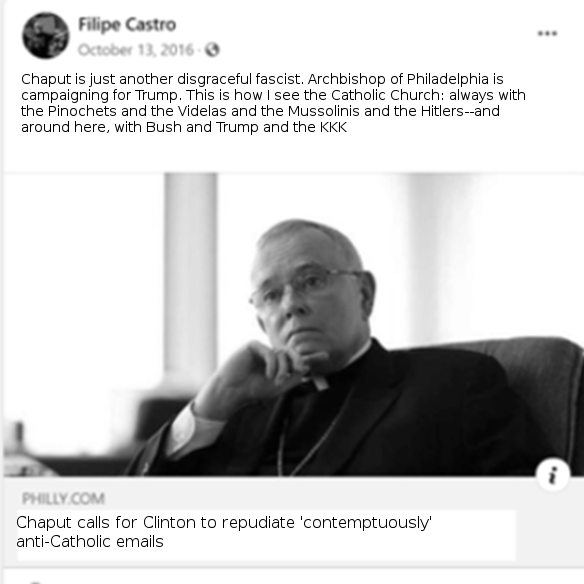Viewport: 584px width, 584px height.
Task: Click post text ending 'Trump and the KKK'
Action: [x=184, y=127]
